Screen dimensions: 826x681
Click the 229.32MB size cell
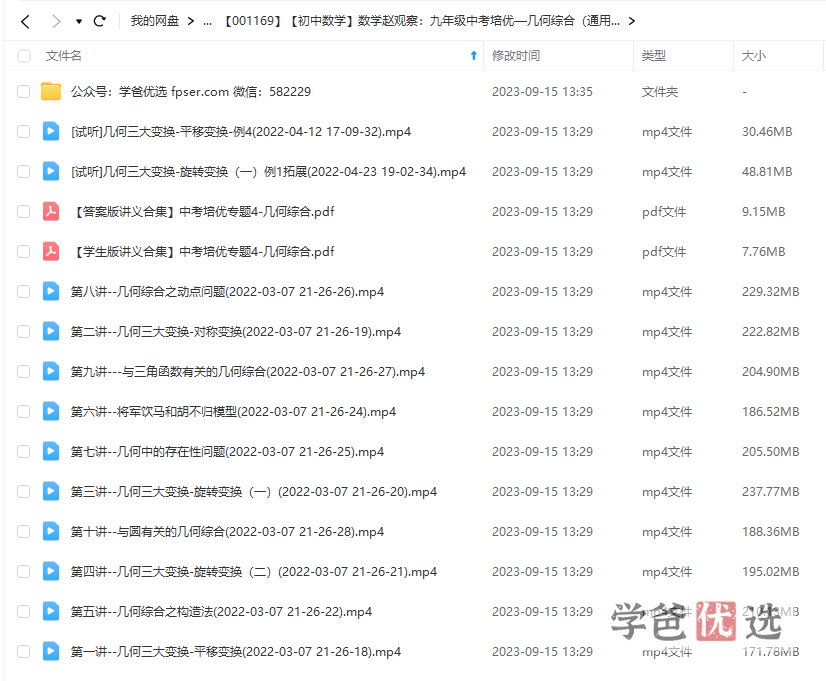(x=770, y=292)
